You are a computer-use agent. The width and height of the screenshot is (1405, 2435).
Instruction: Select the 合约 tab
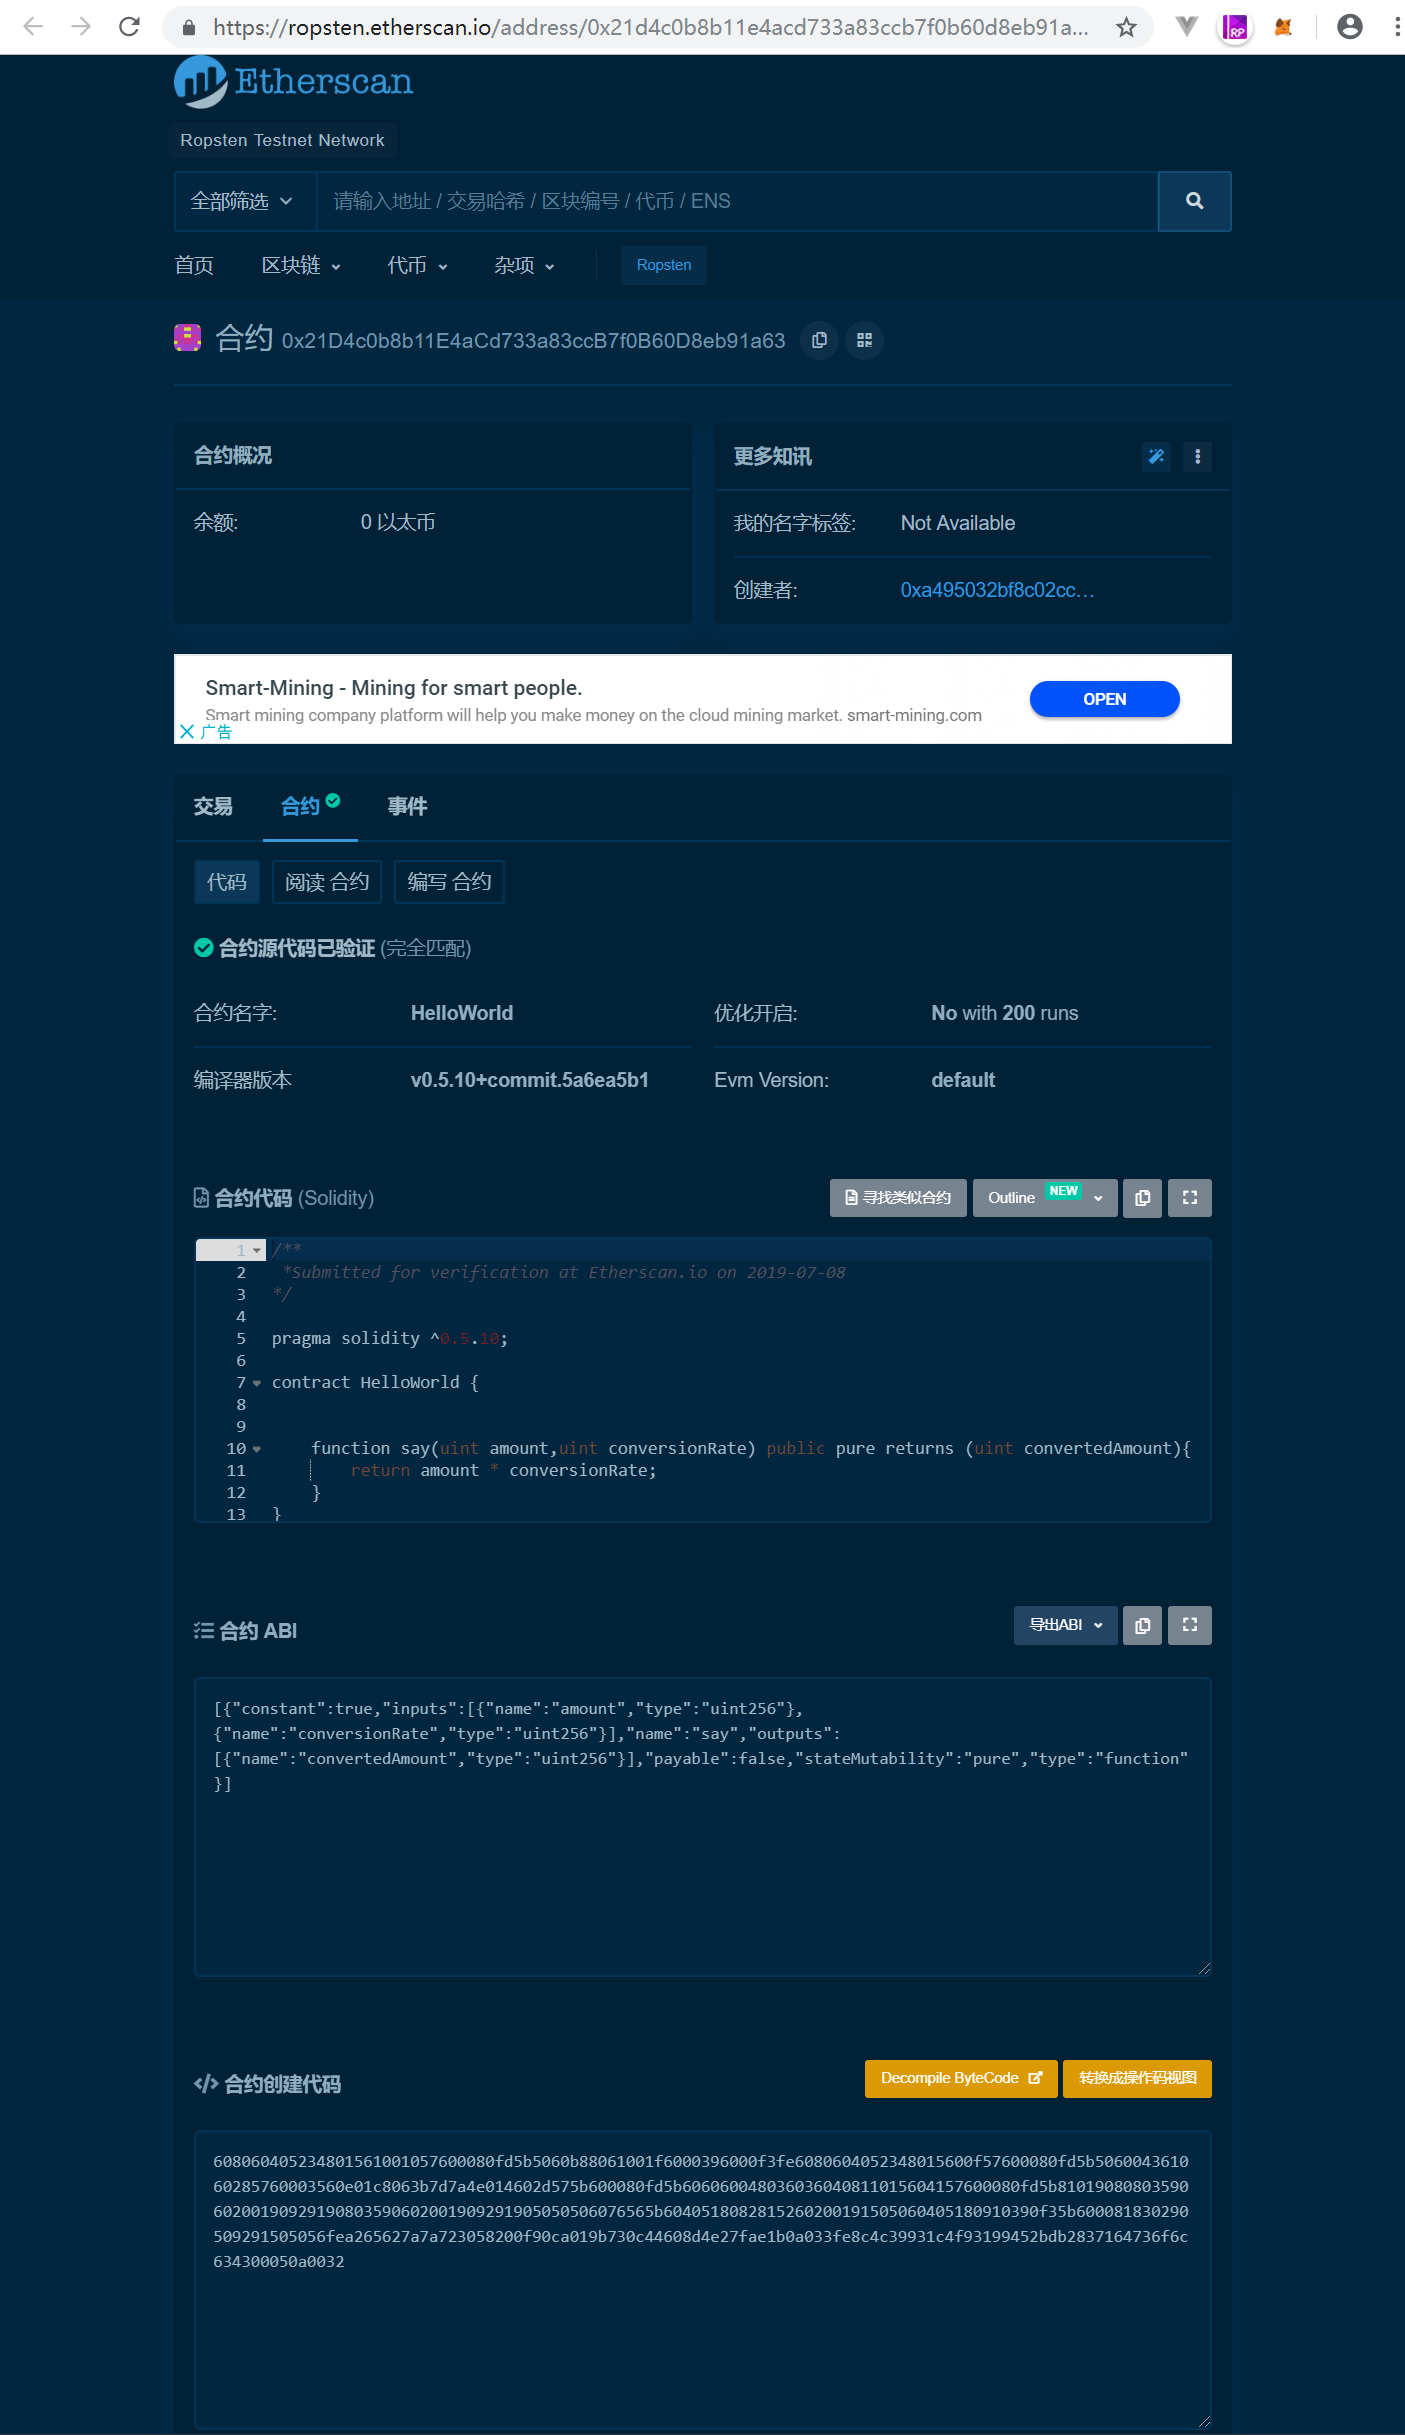pos(310,806)
